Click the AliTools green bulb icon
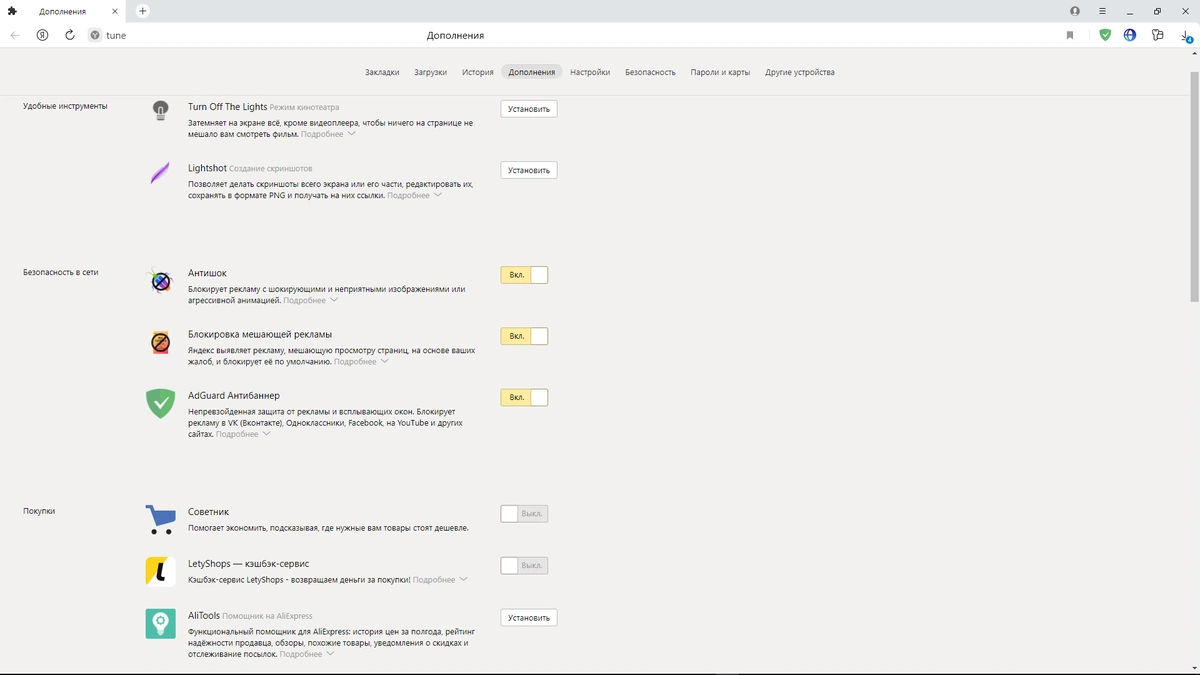Image resolution: width=1200 pixels, height=675 pixels. 160,624
